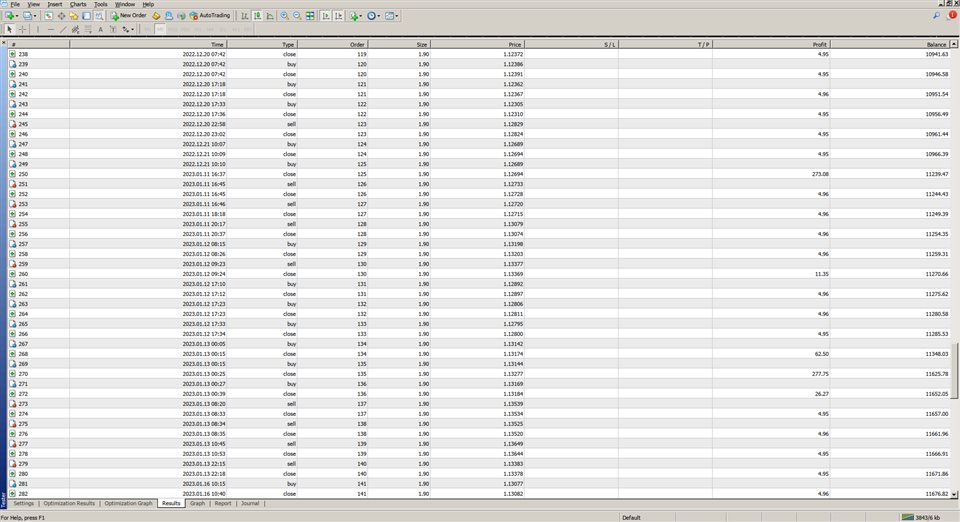The image size is (960, 522).
Task: Click the scroll up arrow of results list
Action: [953, 44]
